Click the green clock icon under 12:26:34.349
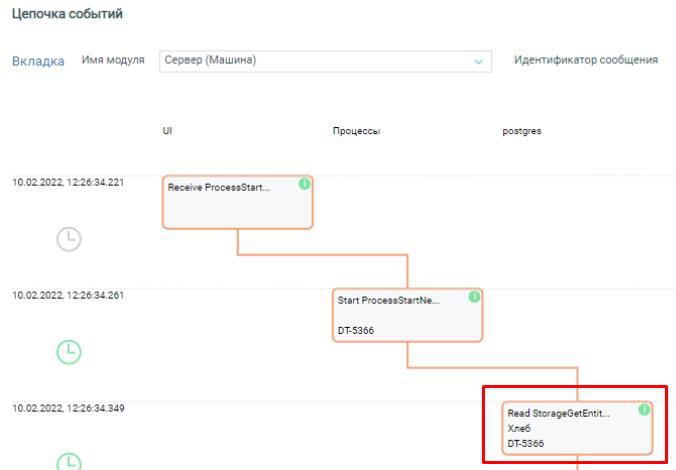The image size is (676, 470). (x=68, y=462)
